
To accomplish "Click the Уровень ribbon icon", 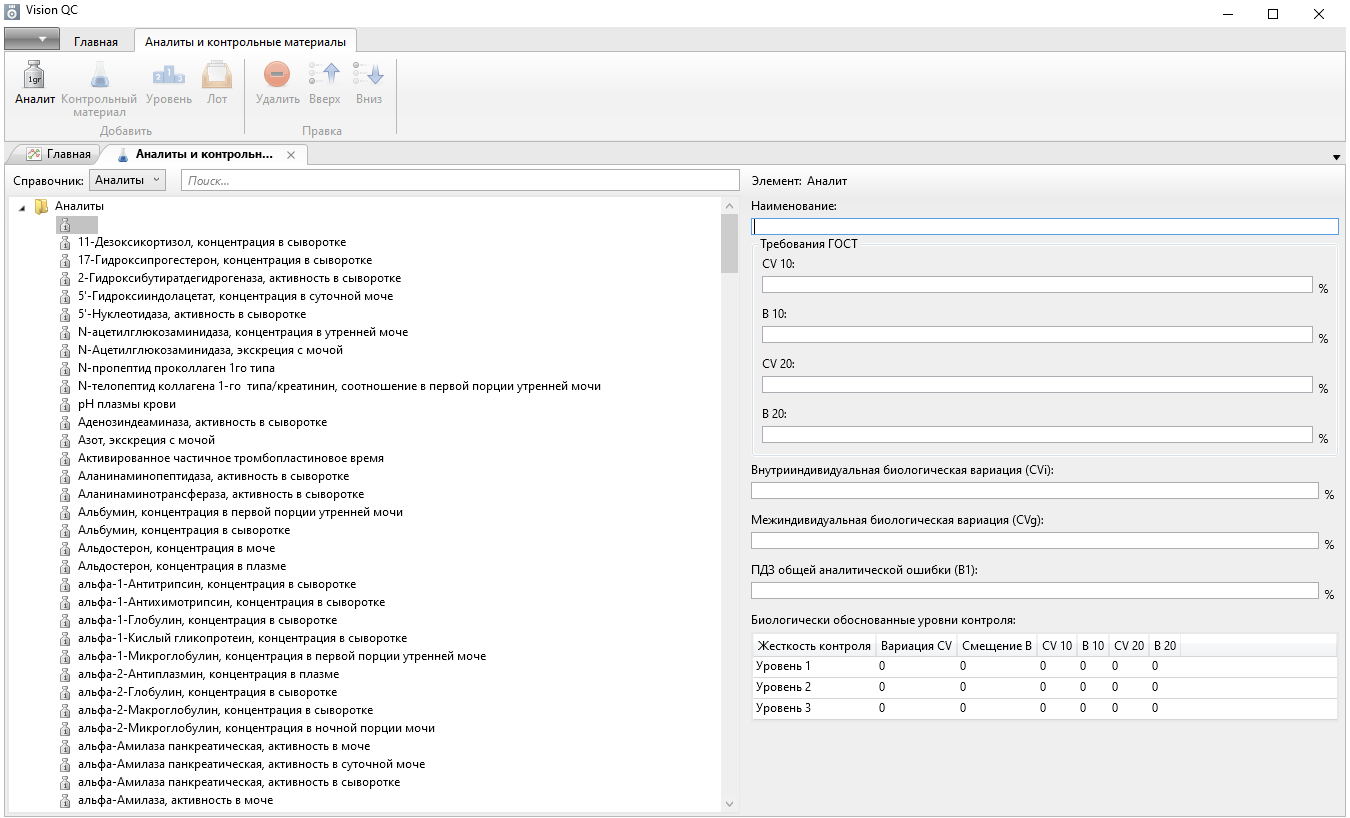I will [168, 75].
